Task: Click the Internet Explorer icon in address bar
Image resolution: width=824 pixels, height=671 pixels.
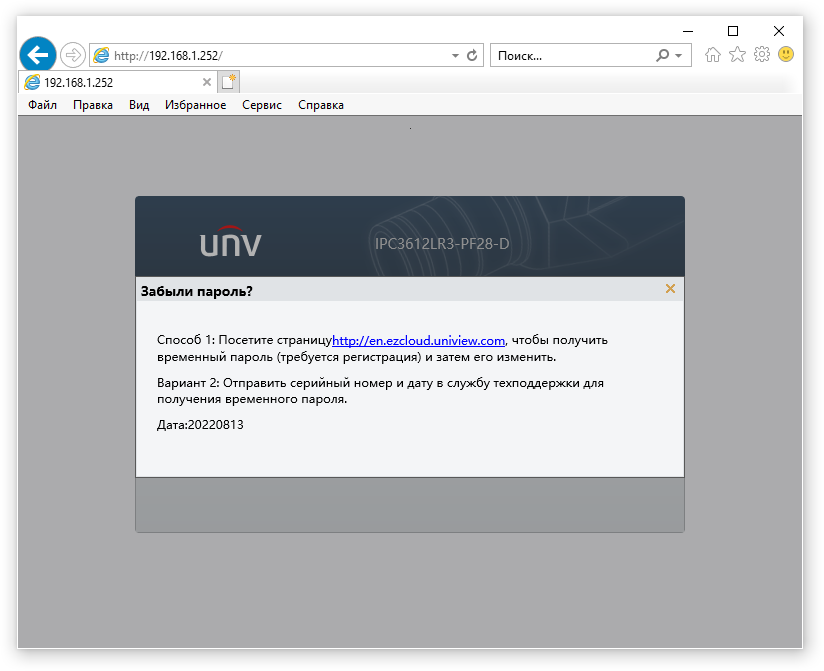Action: pos(101,55)
